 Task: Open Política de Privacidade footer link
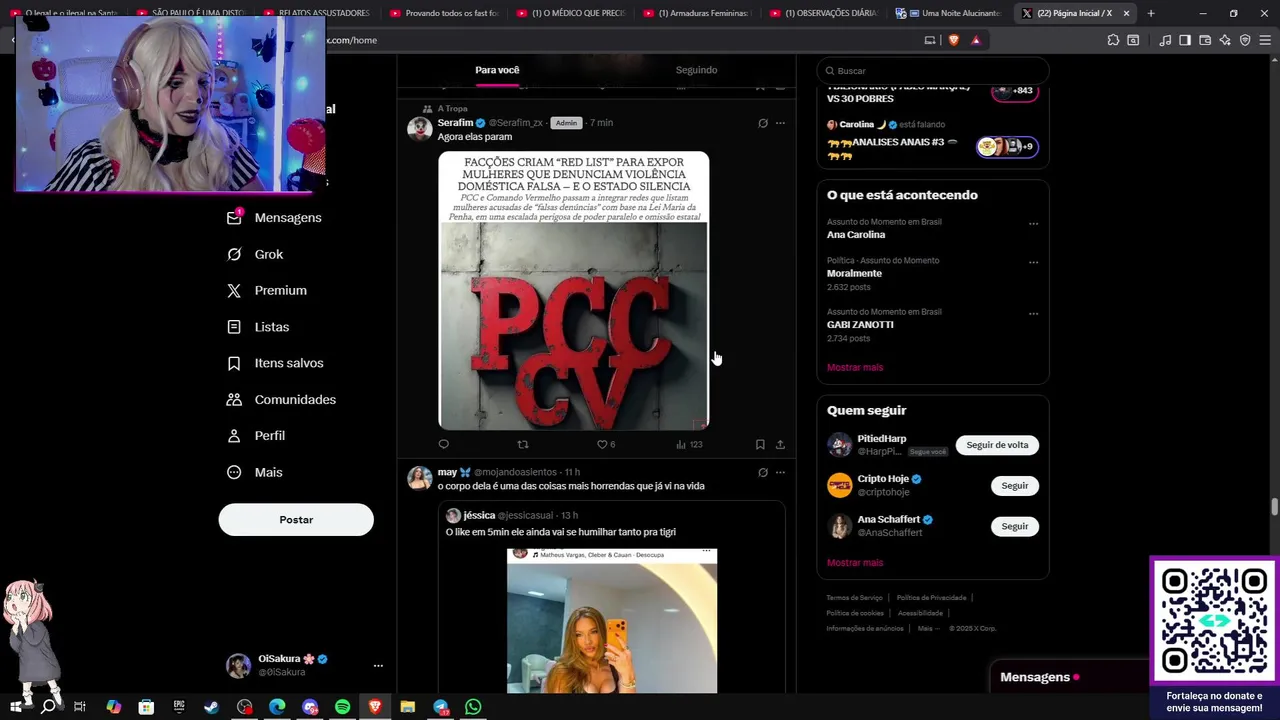coord(931,598)
